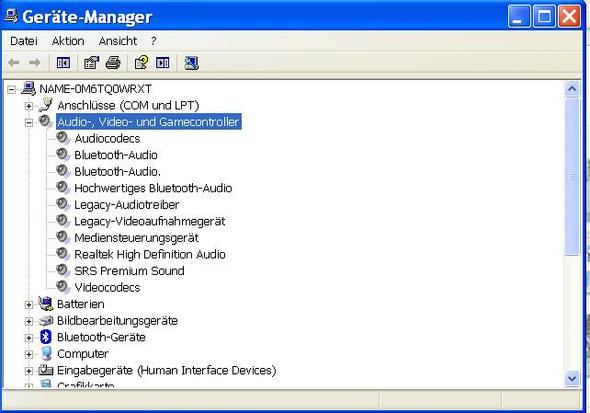Expand the Bildbearbeitungsgeräte node
This screenshot has height=413, width=590.
coord(29,321)
